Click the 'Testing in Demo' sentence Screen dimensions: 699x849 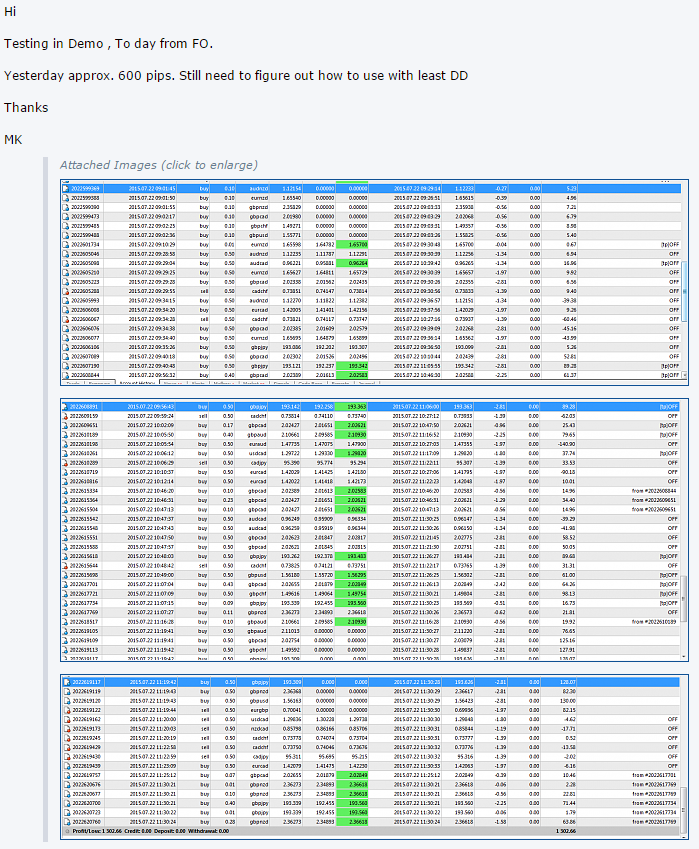pos(108,44)
